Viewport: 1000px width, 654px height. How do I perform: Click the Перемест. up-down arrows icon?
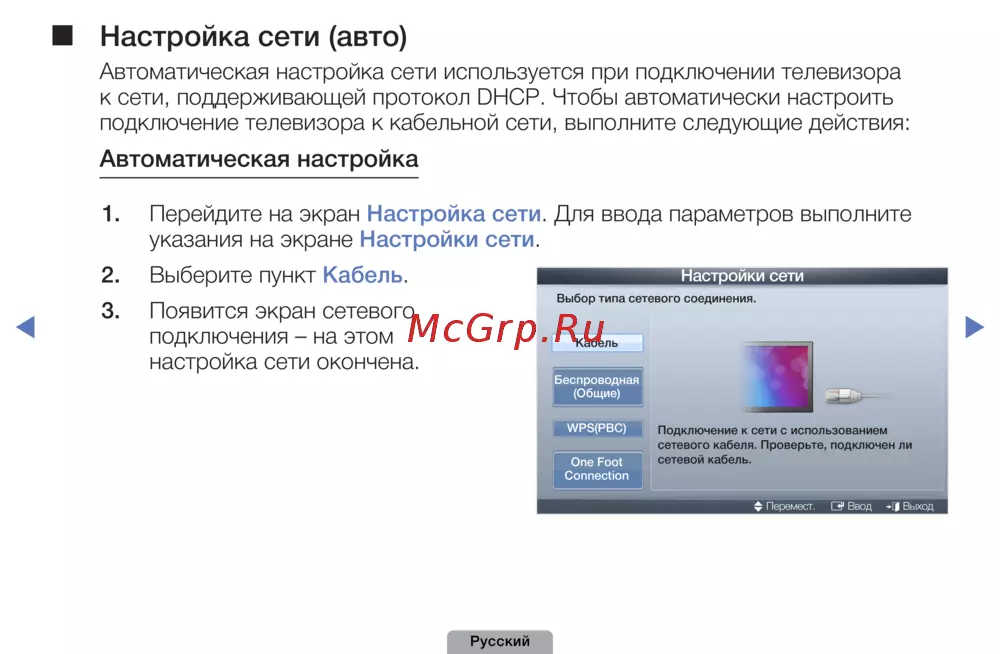[758, 507]
